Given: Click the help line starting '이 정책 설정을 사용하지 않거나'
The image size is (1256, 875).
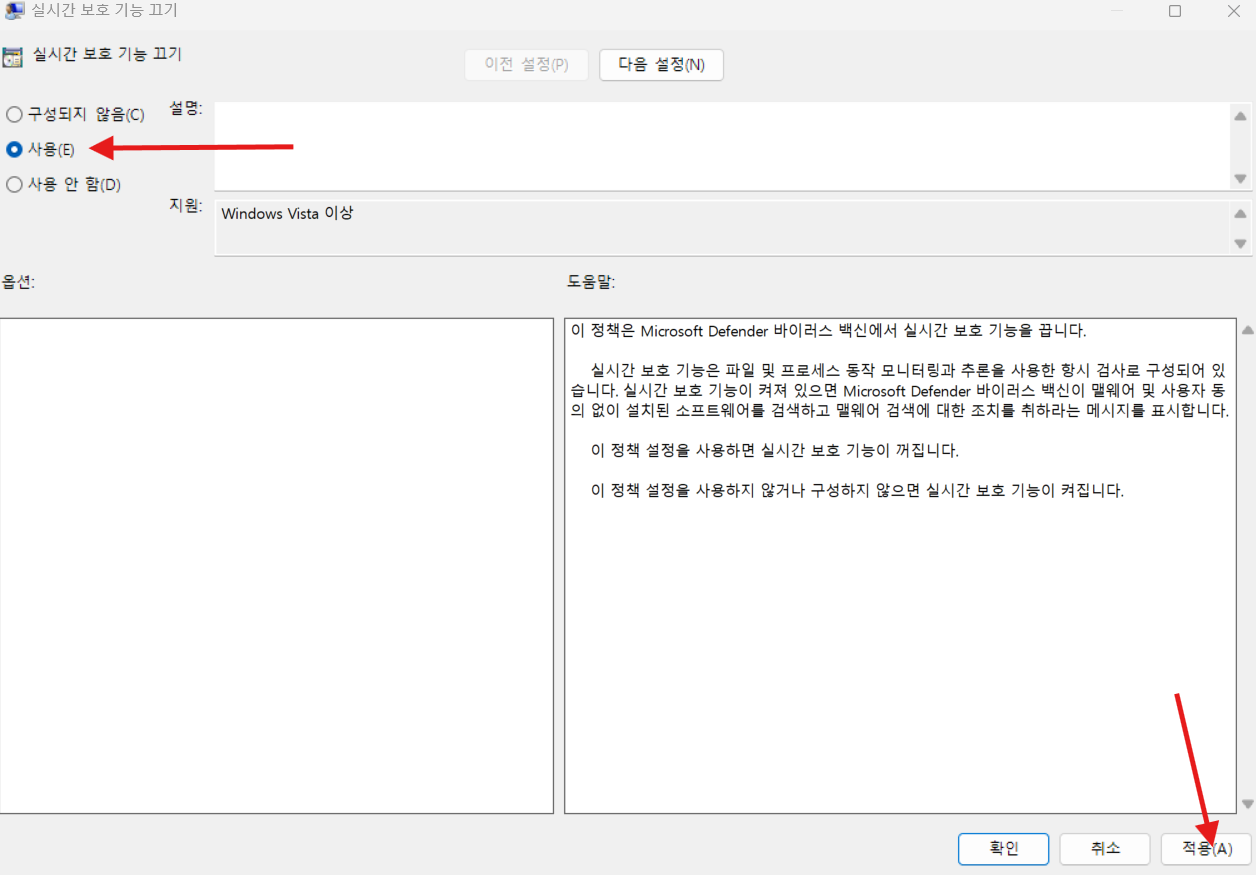Looking at the screenshot, I should pyautogui.click(x=858, y=491).
